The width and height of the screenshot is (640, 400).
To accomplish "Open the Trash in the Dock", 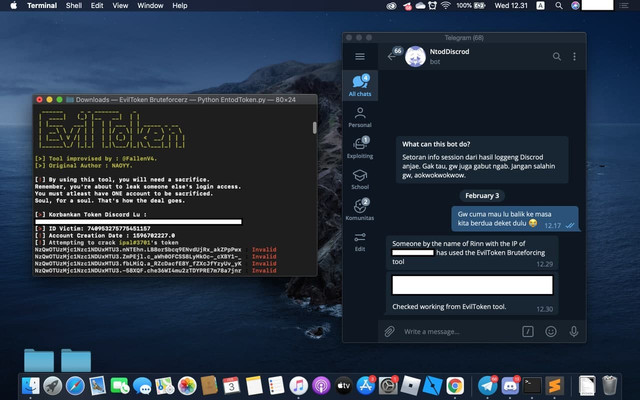I will tap(609, 386).
